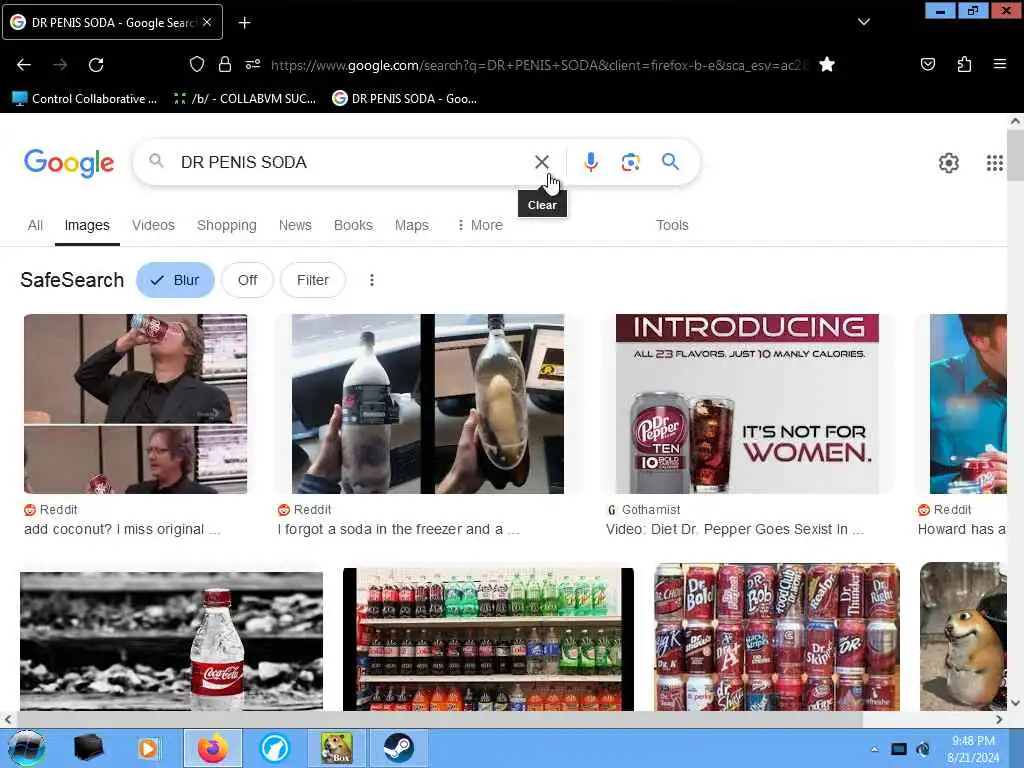Click the Gothamist source label

(x=650, y=510)
